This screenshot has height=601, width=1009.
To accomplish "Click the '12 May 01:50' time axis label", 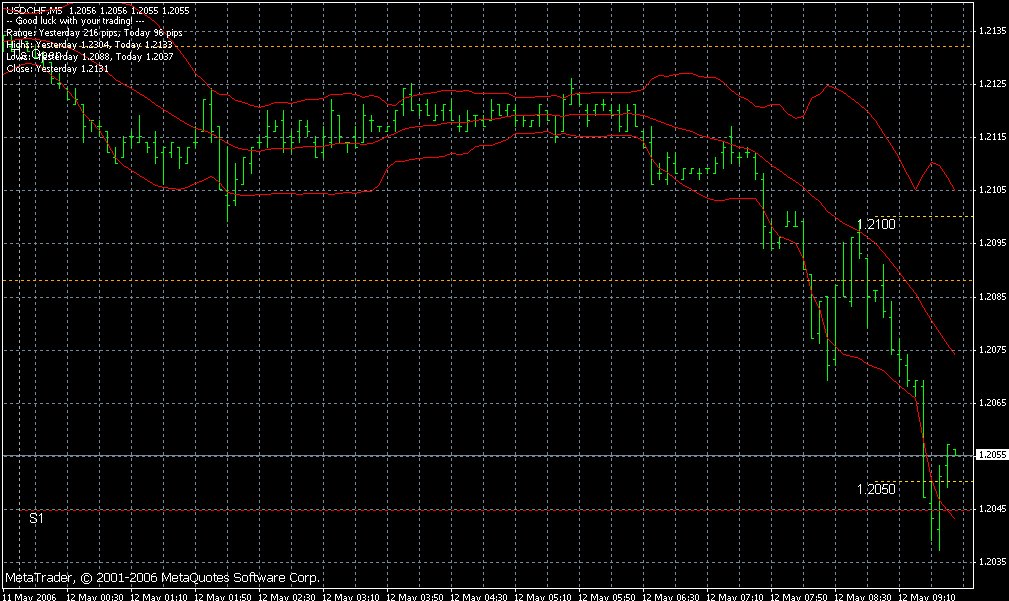I will (223, 596).
